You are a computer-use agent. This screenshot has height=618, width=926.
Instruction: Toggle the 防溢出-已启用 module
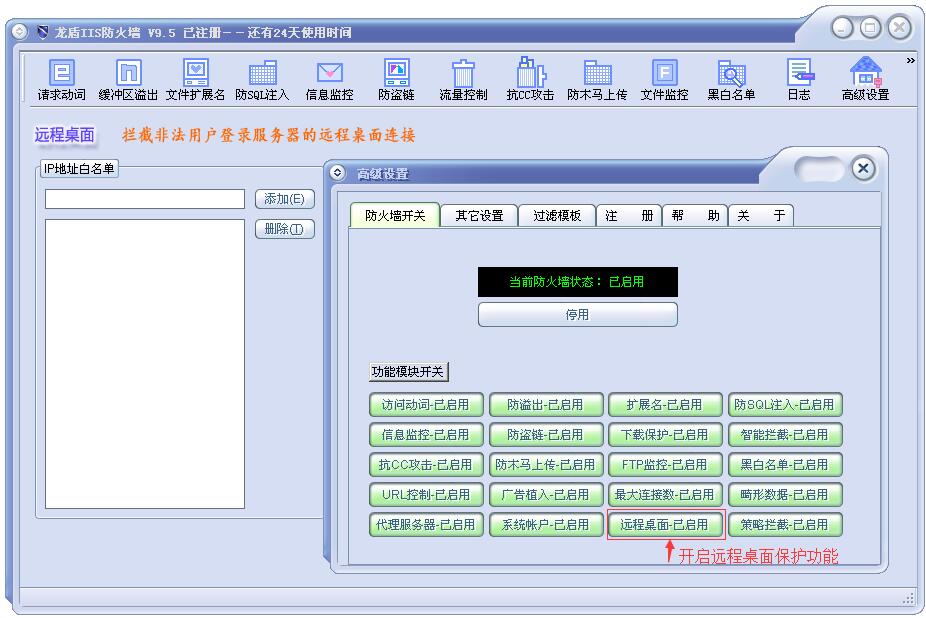[546, 405]
